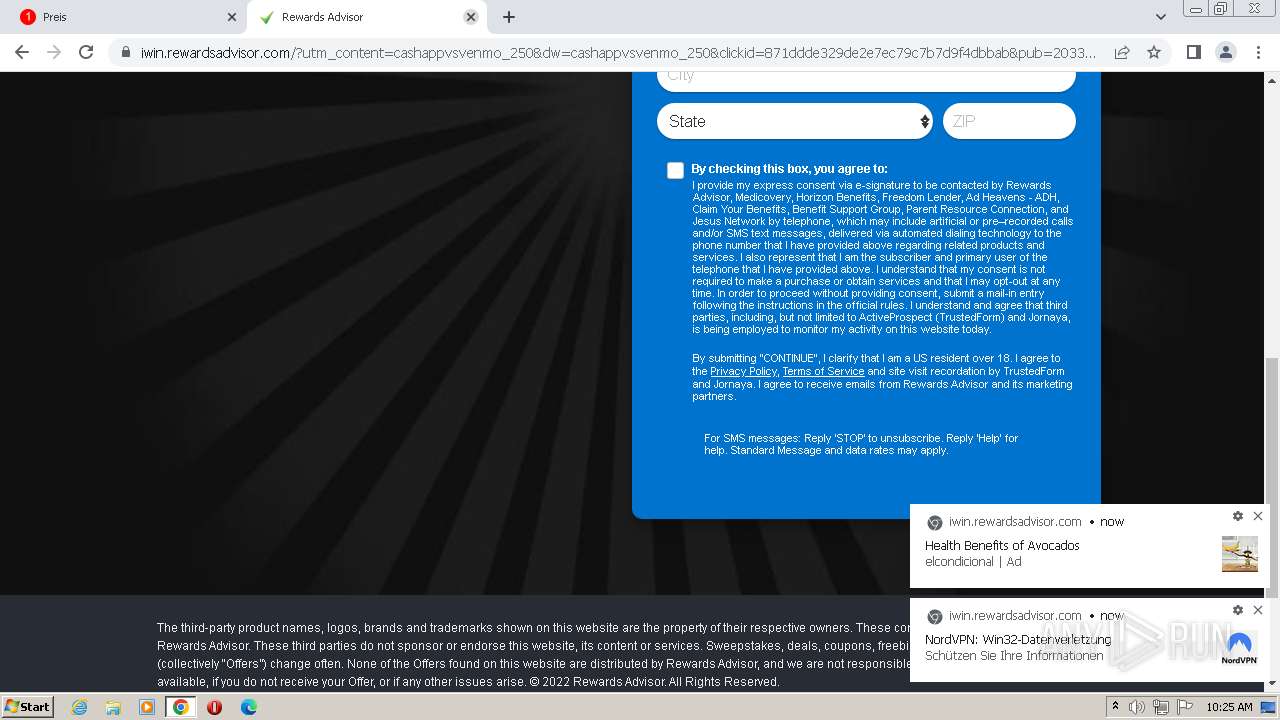The width and height of the screenshot is (1280, 720).
Task: Open the volume control in tray
Action: tap(1137, 707)
